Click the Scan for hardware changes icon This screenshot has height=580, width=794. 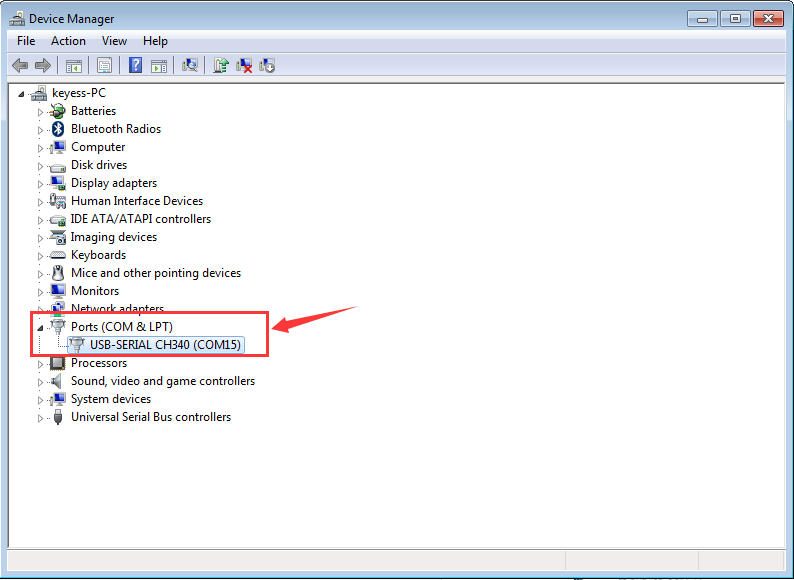click(x=189, y=65)
